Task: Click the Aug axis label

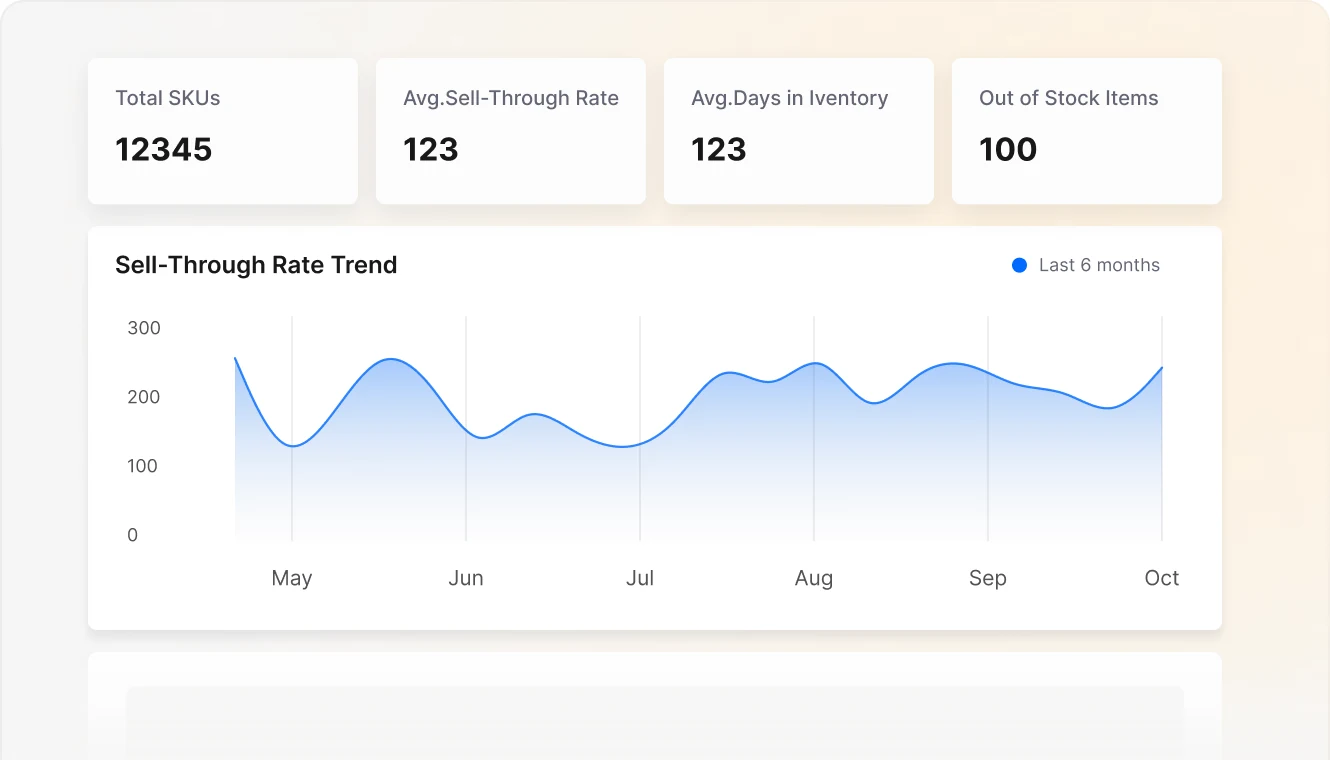Action: point(814,578)
